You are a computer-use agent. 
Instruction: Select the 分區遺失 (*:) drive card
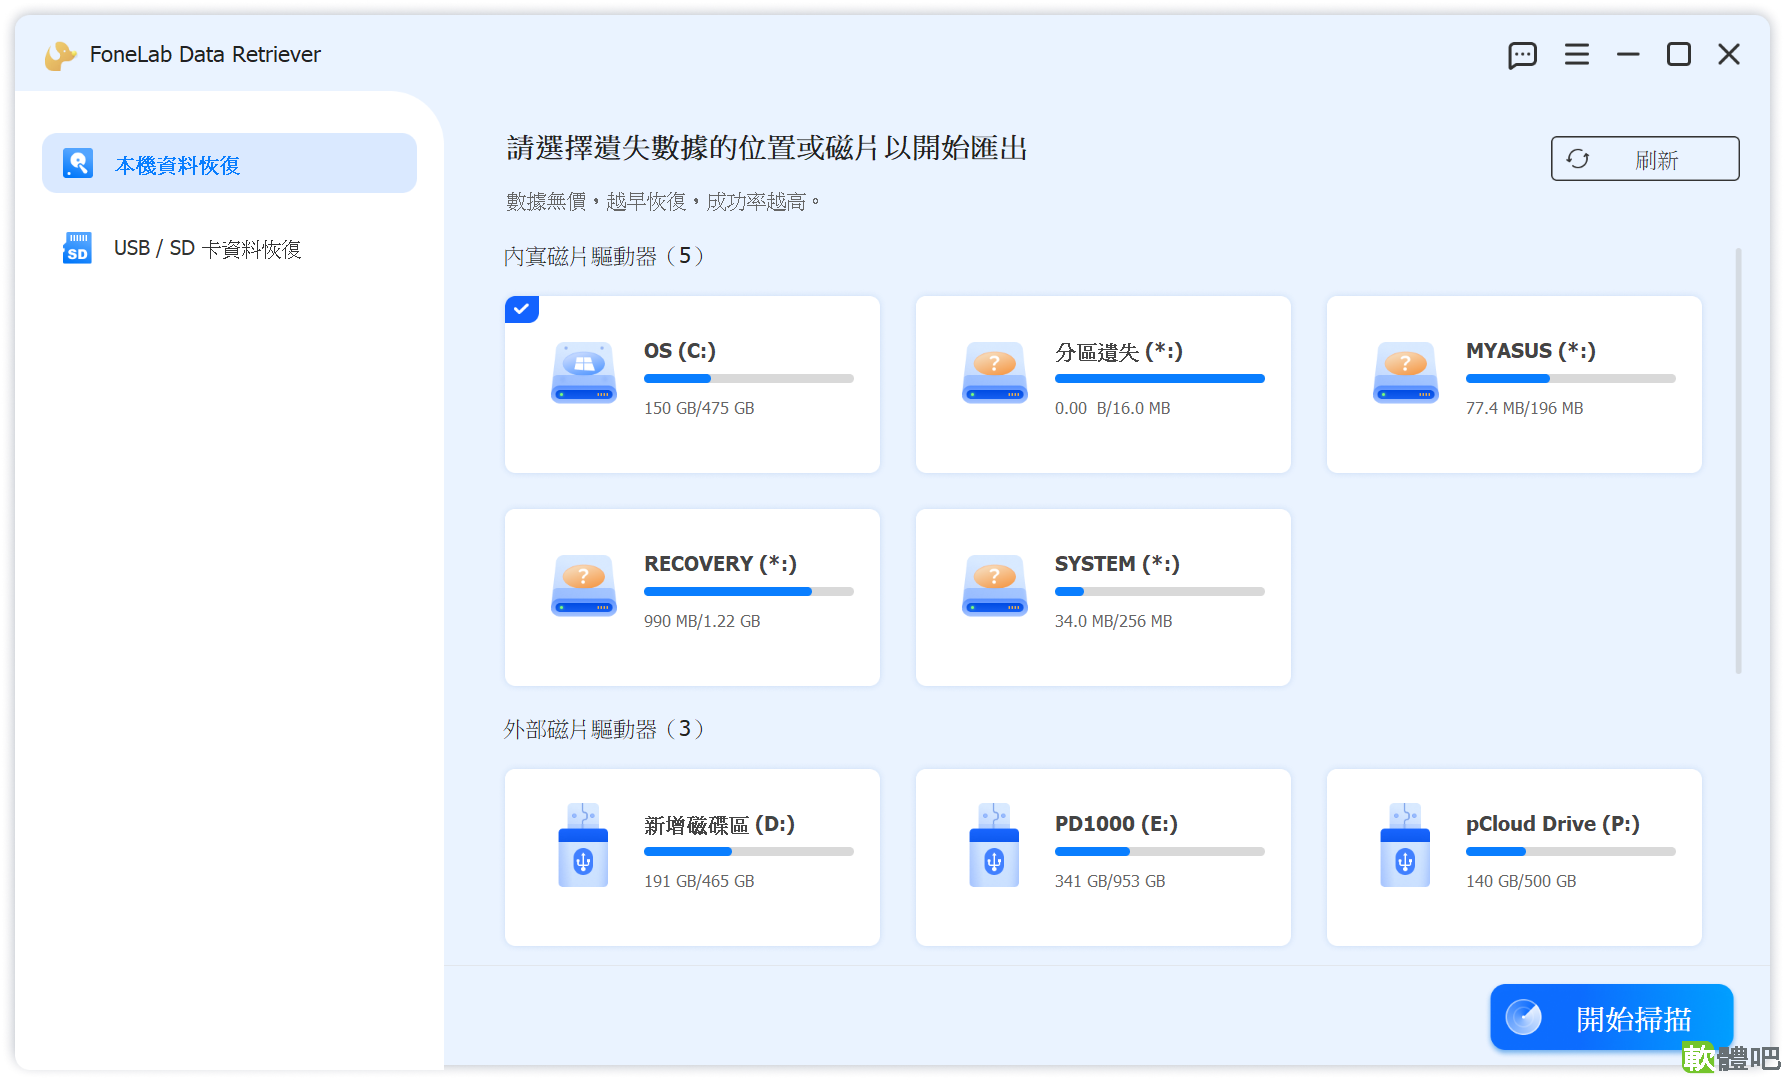[1103, 384]
